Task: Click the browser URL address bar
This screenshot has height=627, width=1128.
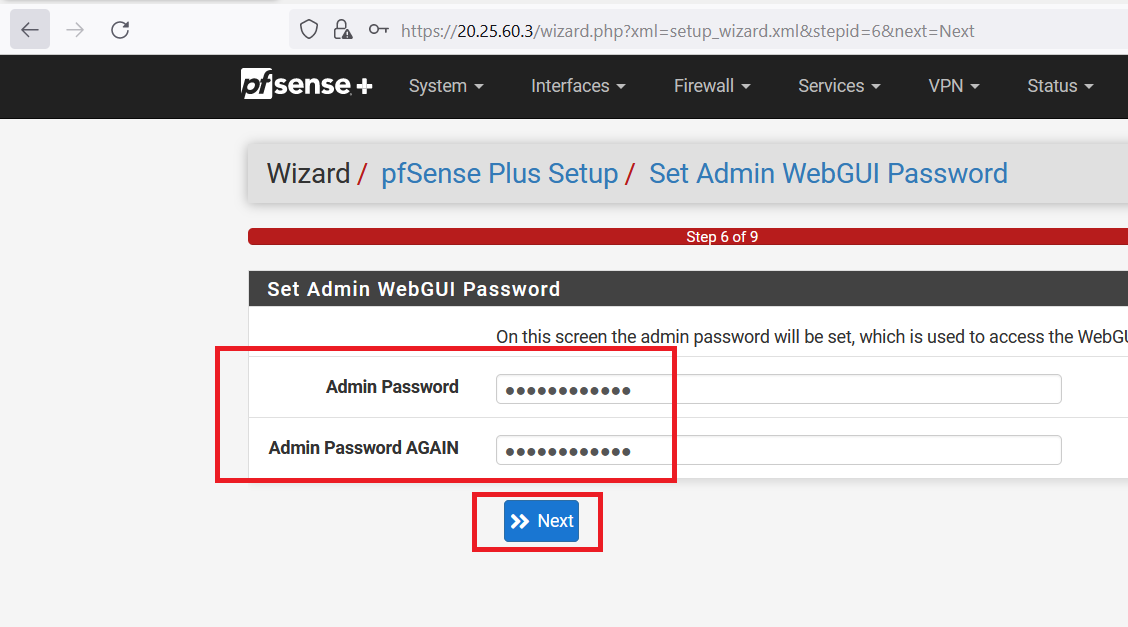Action: (x=700, y=30)
